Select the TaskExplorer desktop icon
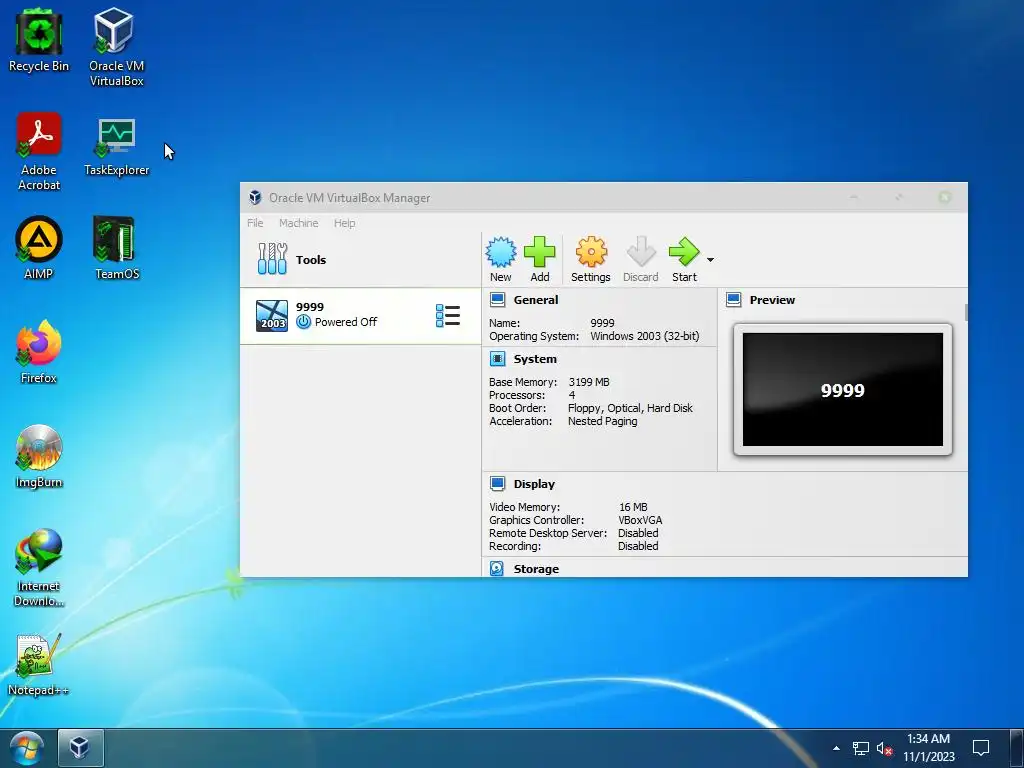This screenshot has width=1024, height=768. click(x=116, y=147)
